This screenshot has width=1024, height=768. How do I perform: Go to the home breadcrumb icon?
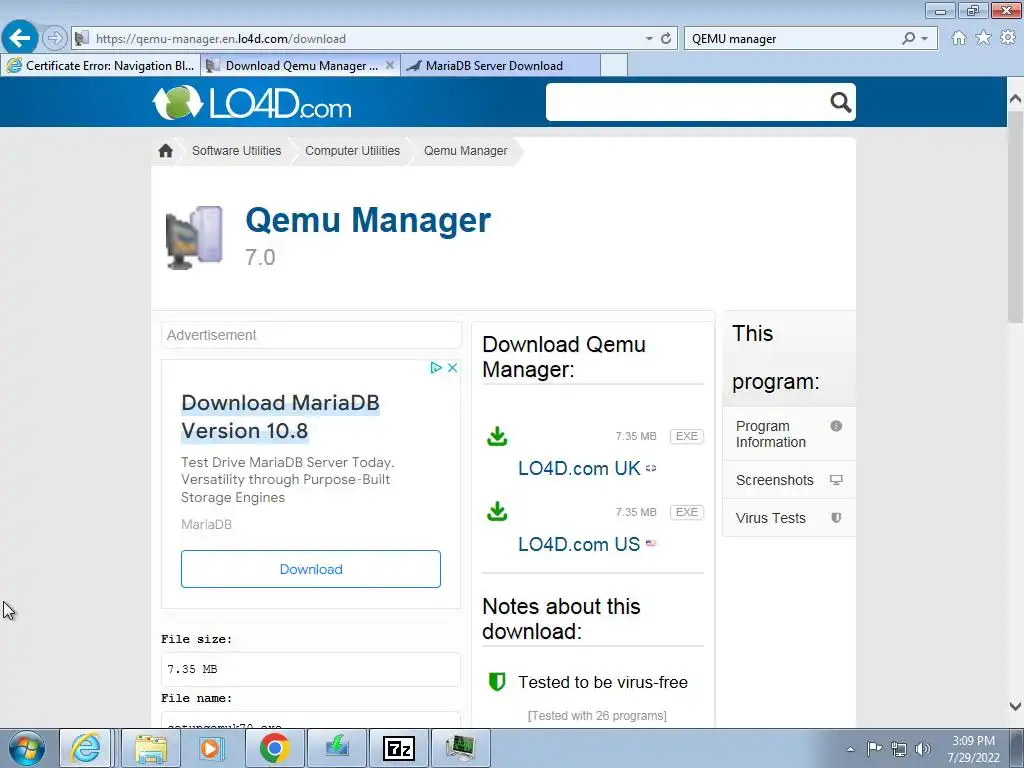pyautogui.click(x=165, y=151)
